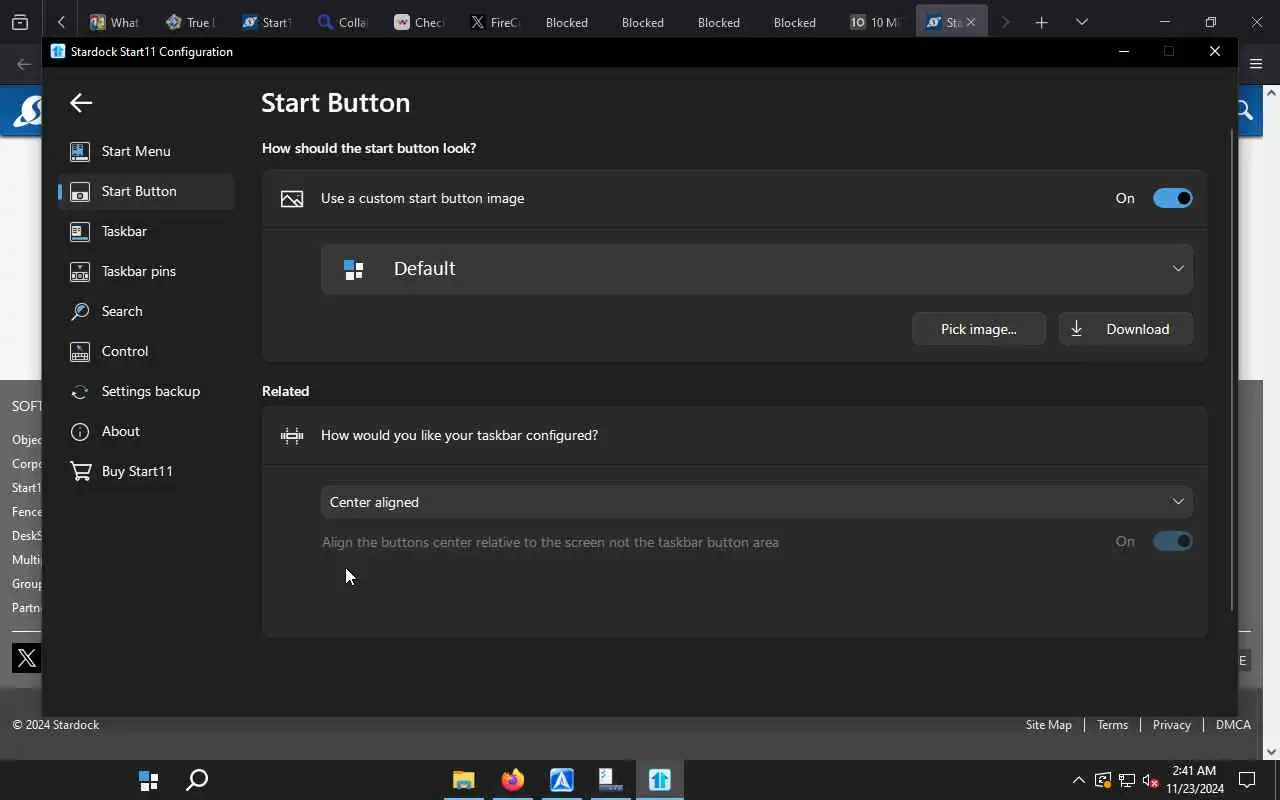1280x800 pixels.
Task: Open the browser hamburger menu
Action: pos(1256,64)
